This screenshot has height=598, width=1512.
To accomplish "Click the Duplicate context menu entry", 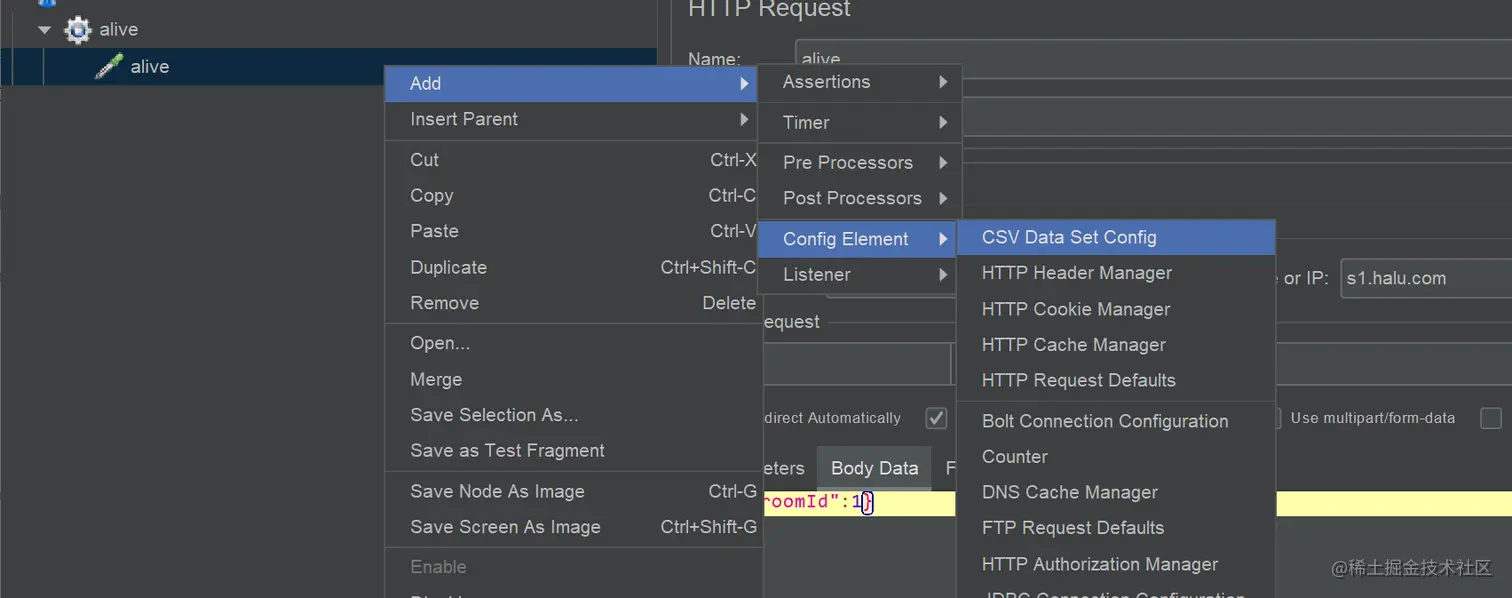I will [448, 267].
